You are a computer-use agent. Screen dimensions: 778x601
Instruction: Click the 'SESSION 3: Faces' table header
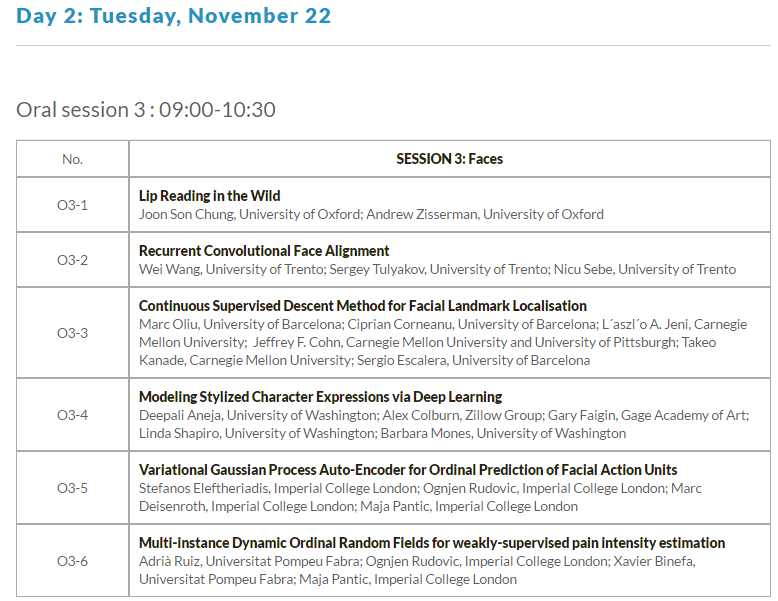(x=449, y=159)
